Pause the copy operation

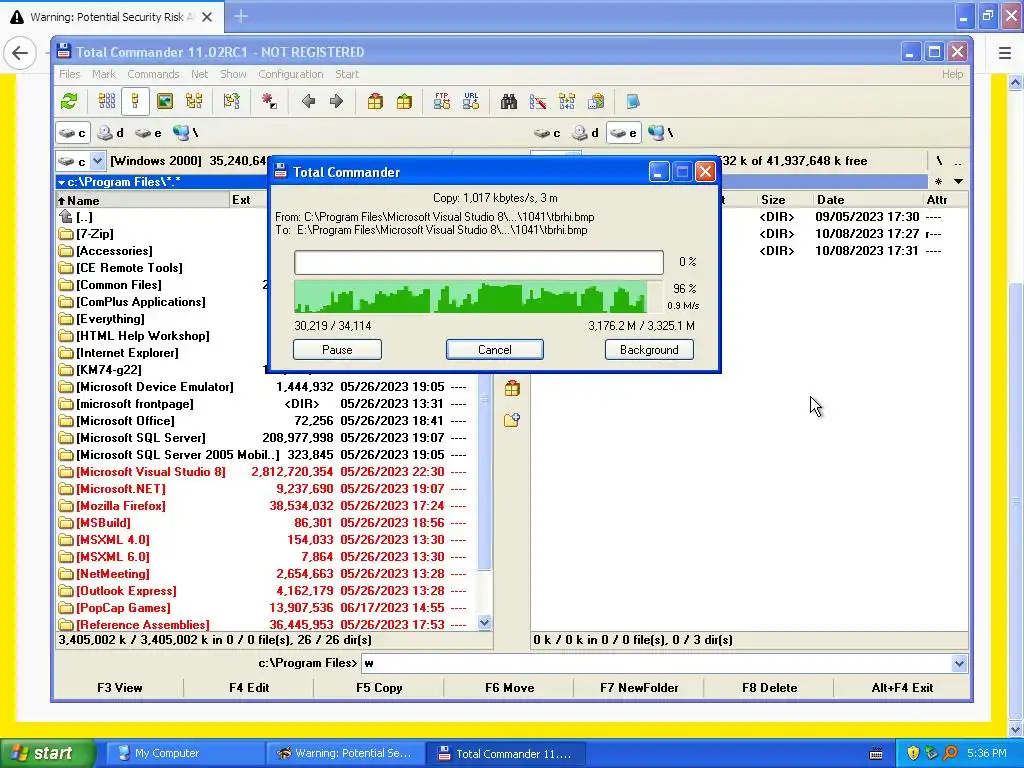337,350
